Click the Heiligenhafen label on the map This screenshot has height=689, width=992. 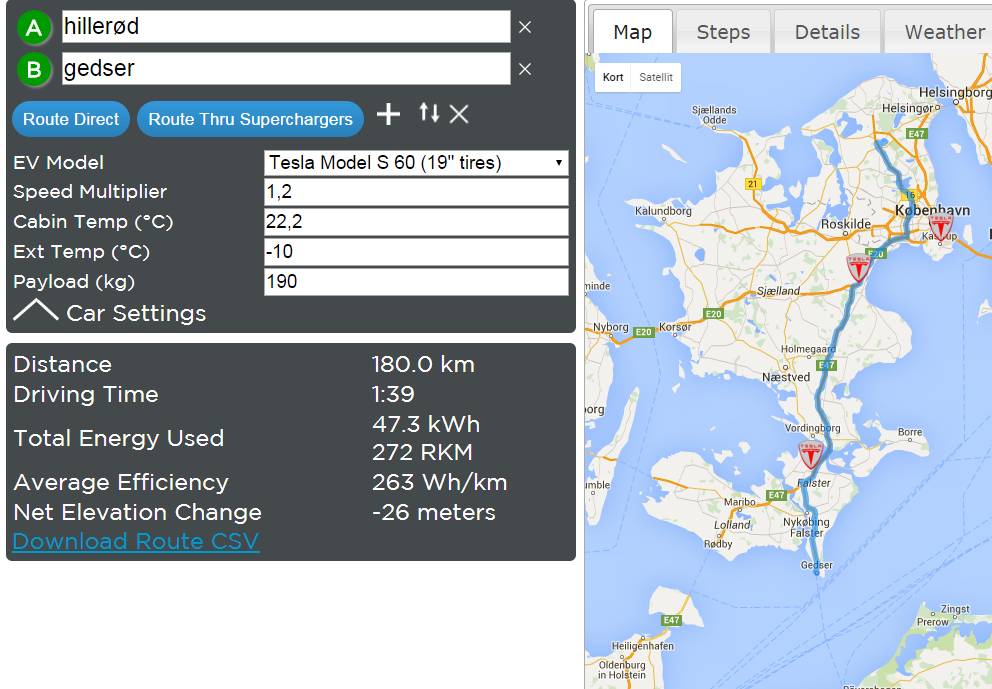[x=642, y=646]
